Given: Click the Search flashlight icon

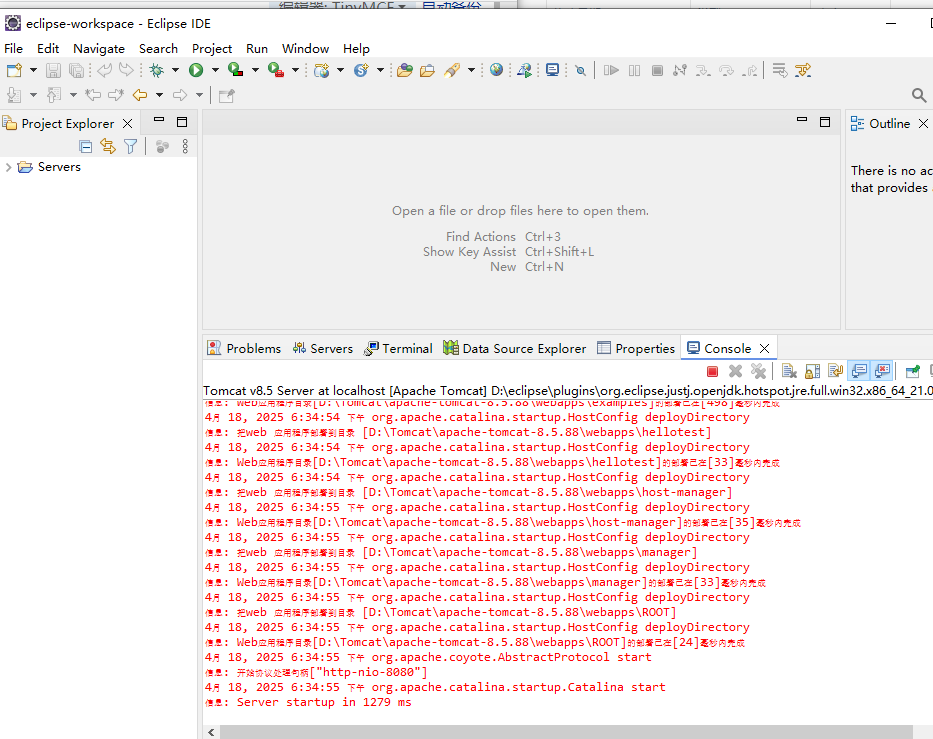Looking at the screenshot, I should [452, 70].
